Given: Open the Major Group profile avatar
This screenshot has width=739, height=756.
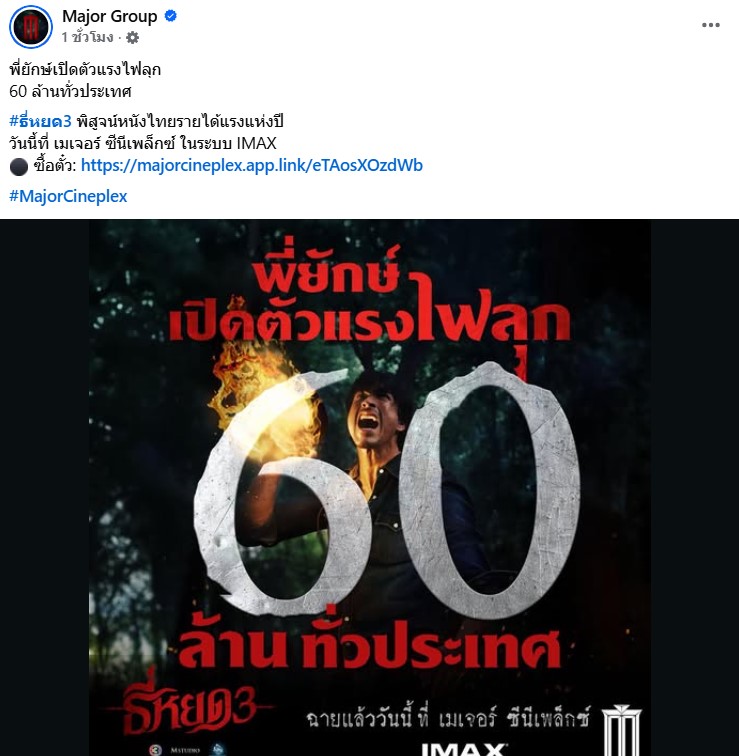Looking at the screenshot, I should click(x=31, y=27).
